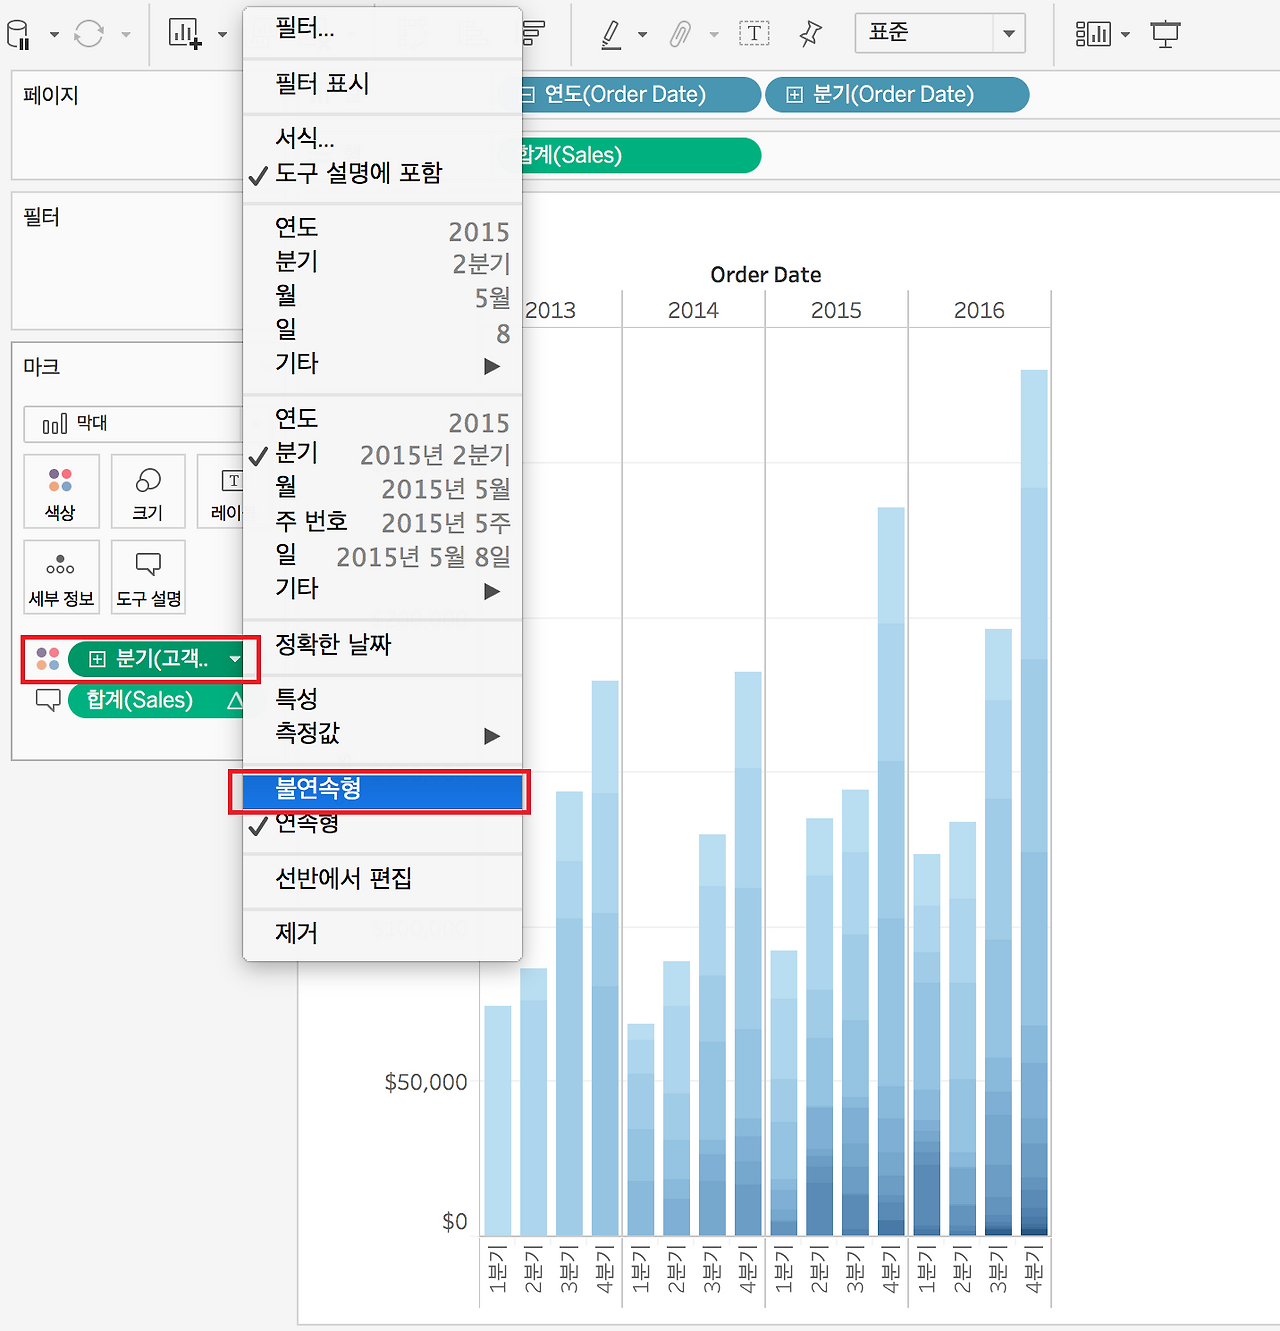Click the Order Date header label
Screen dimensions: 1280x1331
coord(766,275)
